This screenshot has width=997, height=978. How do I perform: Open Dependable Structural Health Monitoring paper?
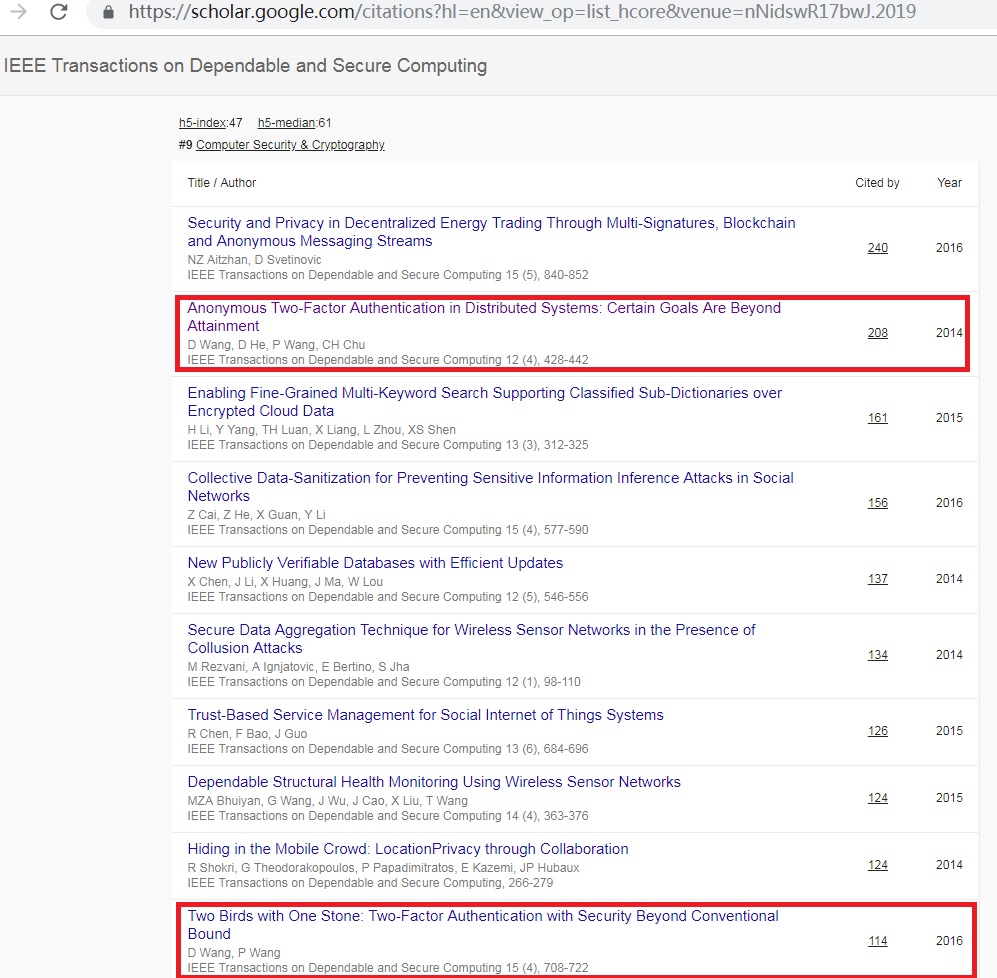[x=434, y=782]
